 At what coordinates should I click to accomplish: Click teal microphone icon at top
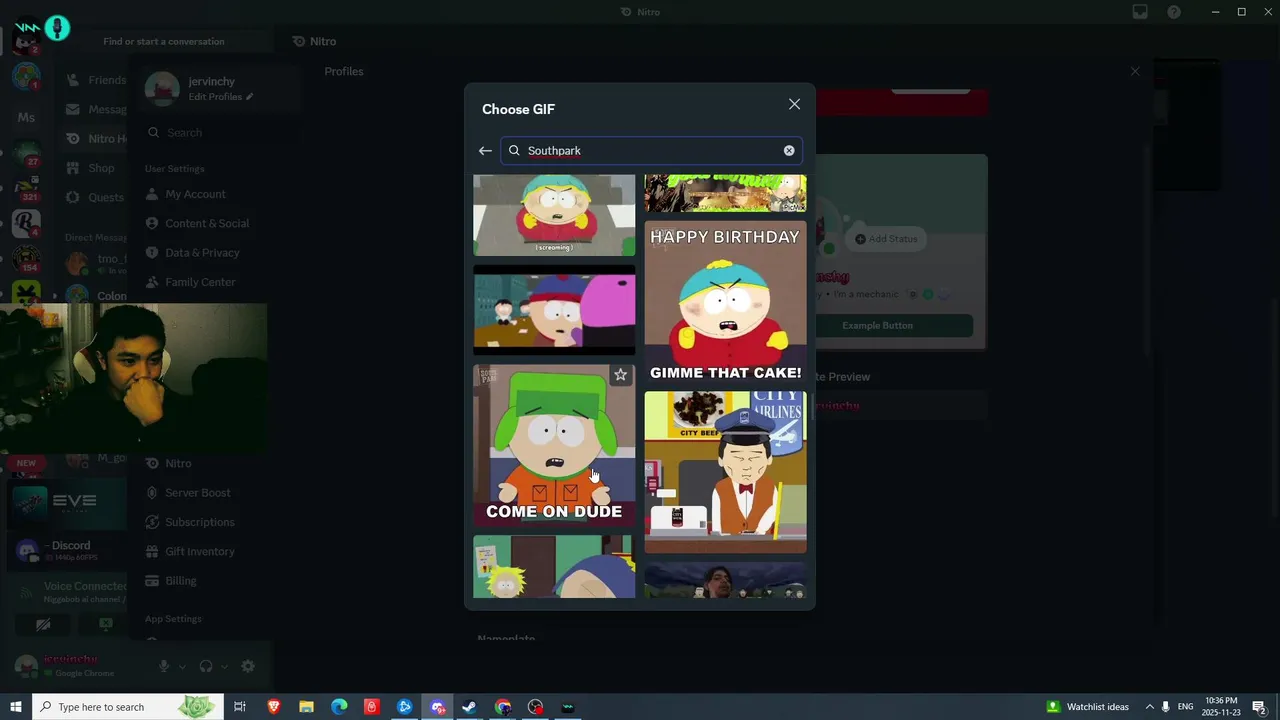tap(57, 28)
